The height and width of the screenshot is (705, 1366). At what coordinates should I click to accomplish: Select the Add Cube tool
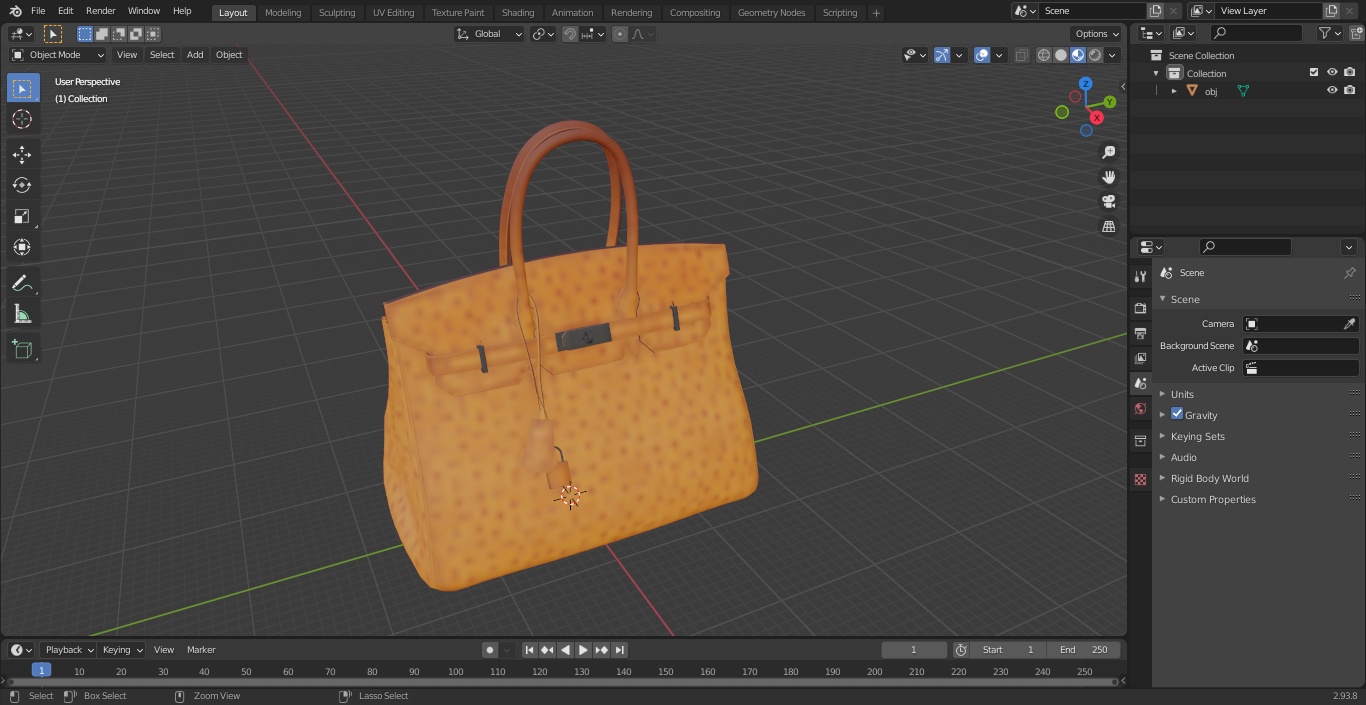point(22,349)
